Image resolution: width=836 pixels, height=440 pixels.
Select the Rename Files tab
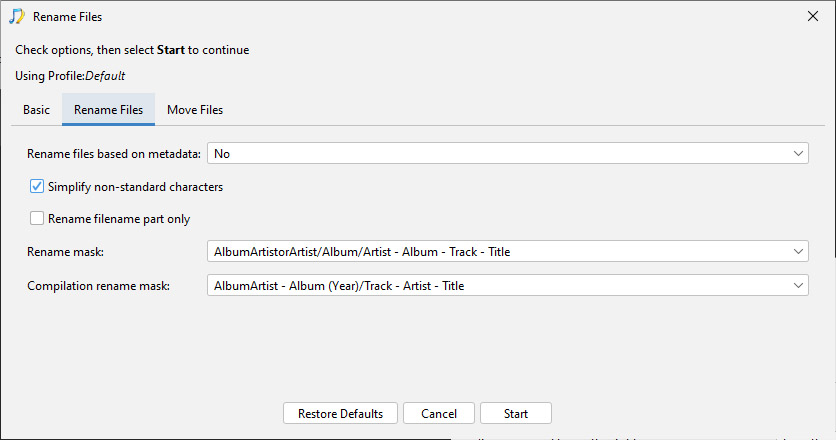(108, 109)
